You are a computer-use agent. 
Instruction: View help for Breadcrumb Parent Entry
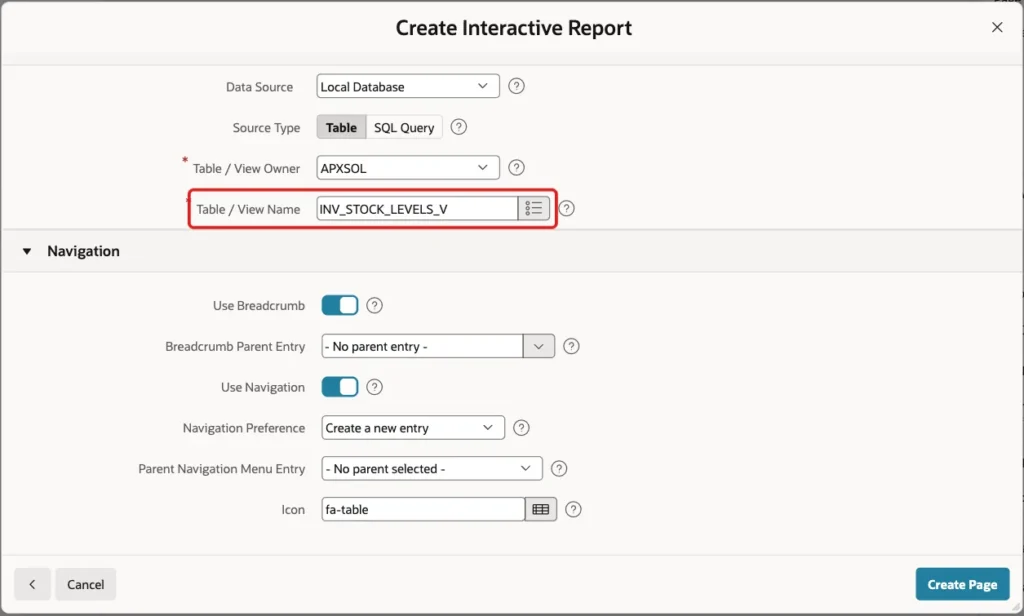(x=571, y=346)
